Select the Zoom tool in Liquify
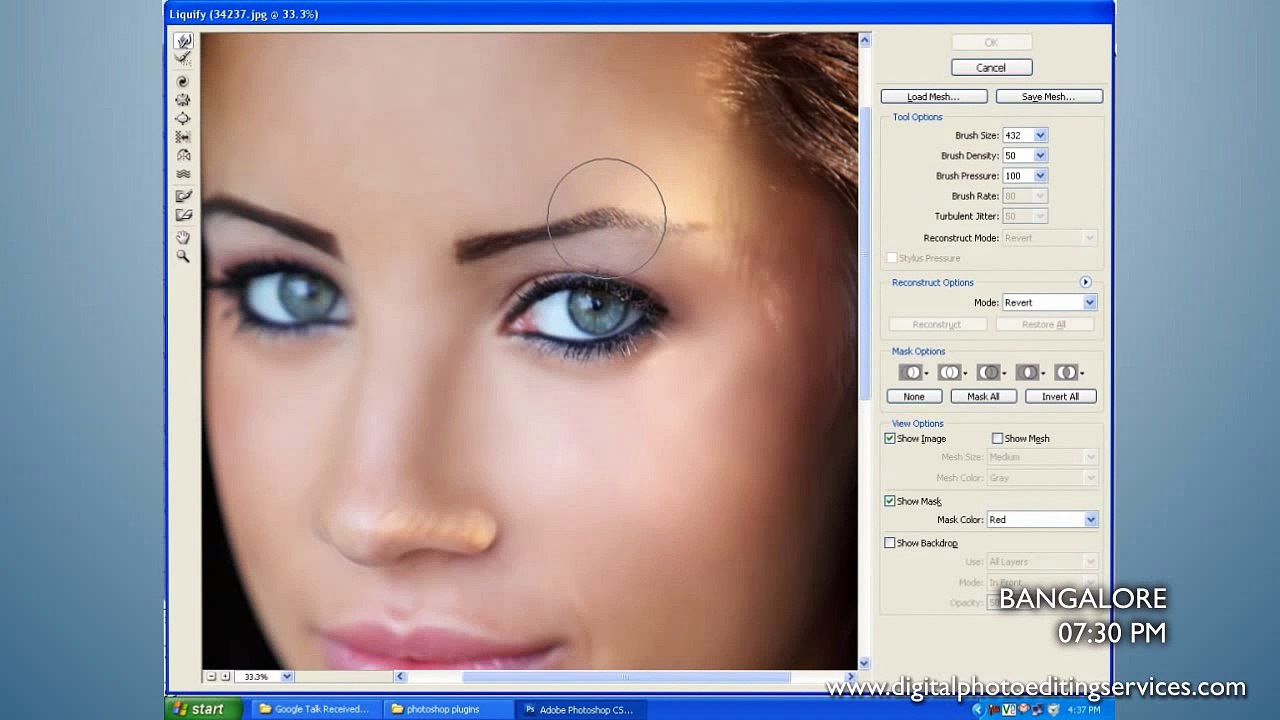Viewport: 1280px width, 720px height. click(x=183, y=257)
